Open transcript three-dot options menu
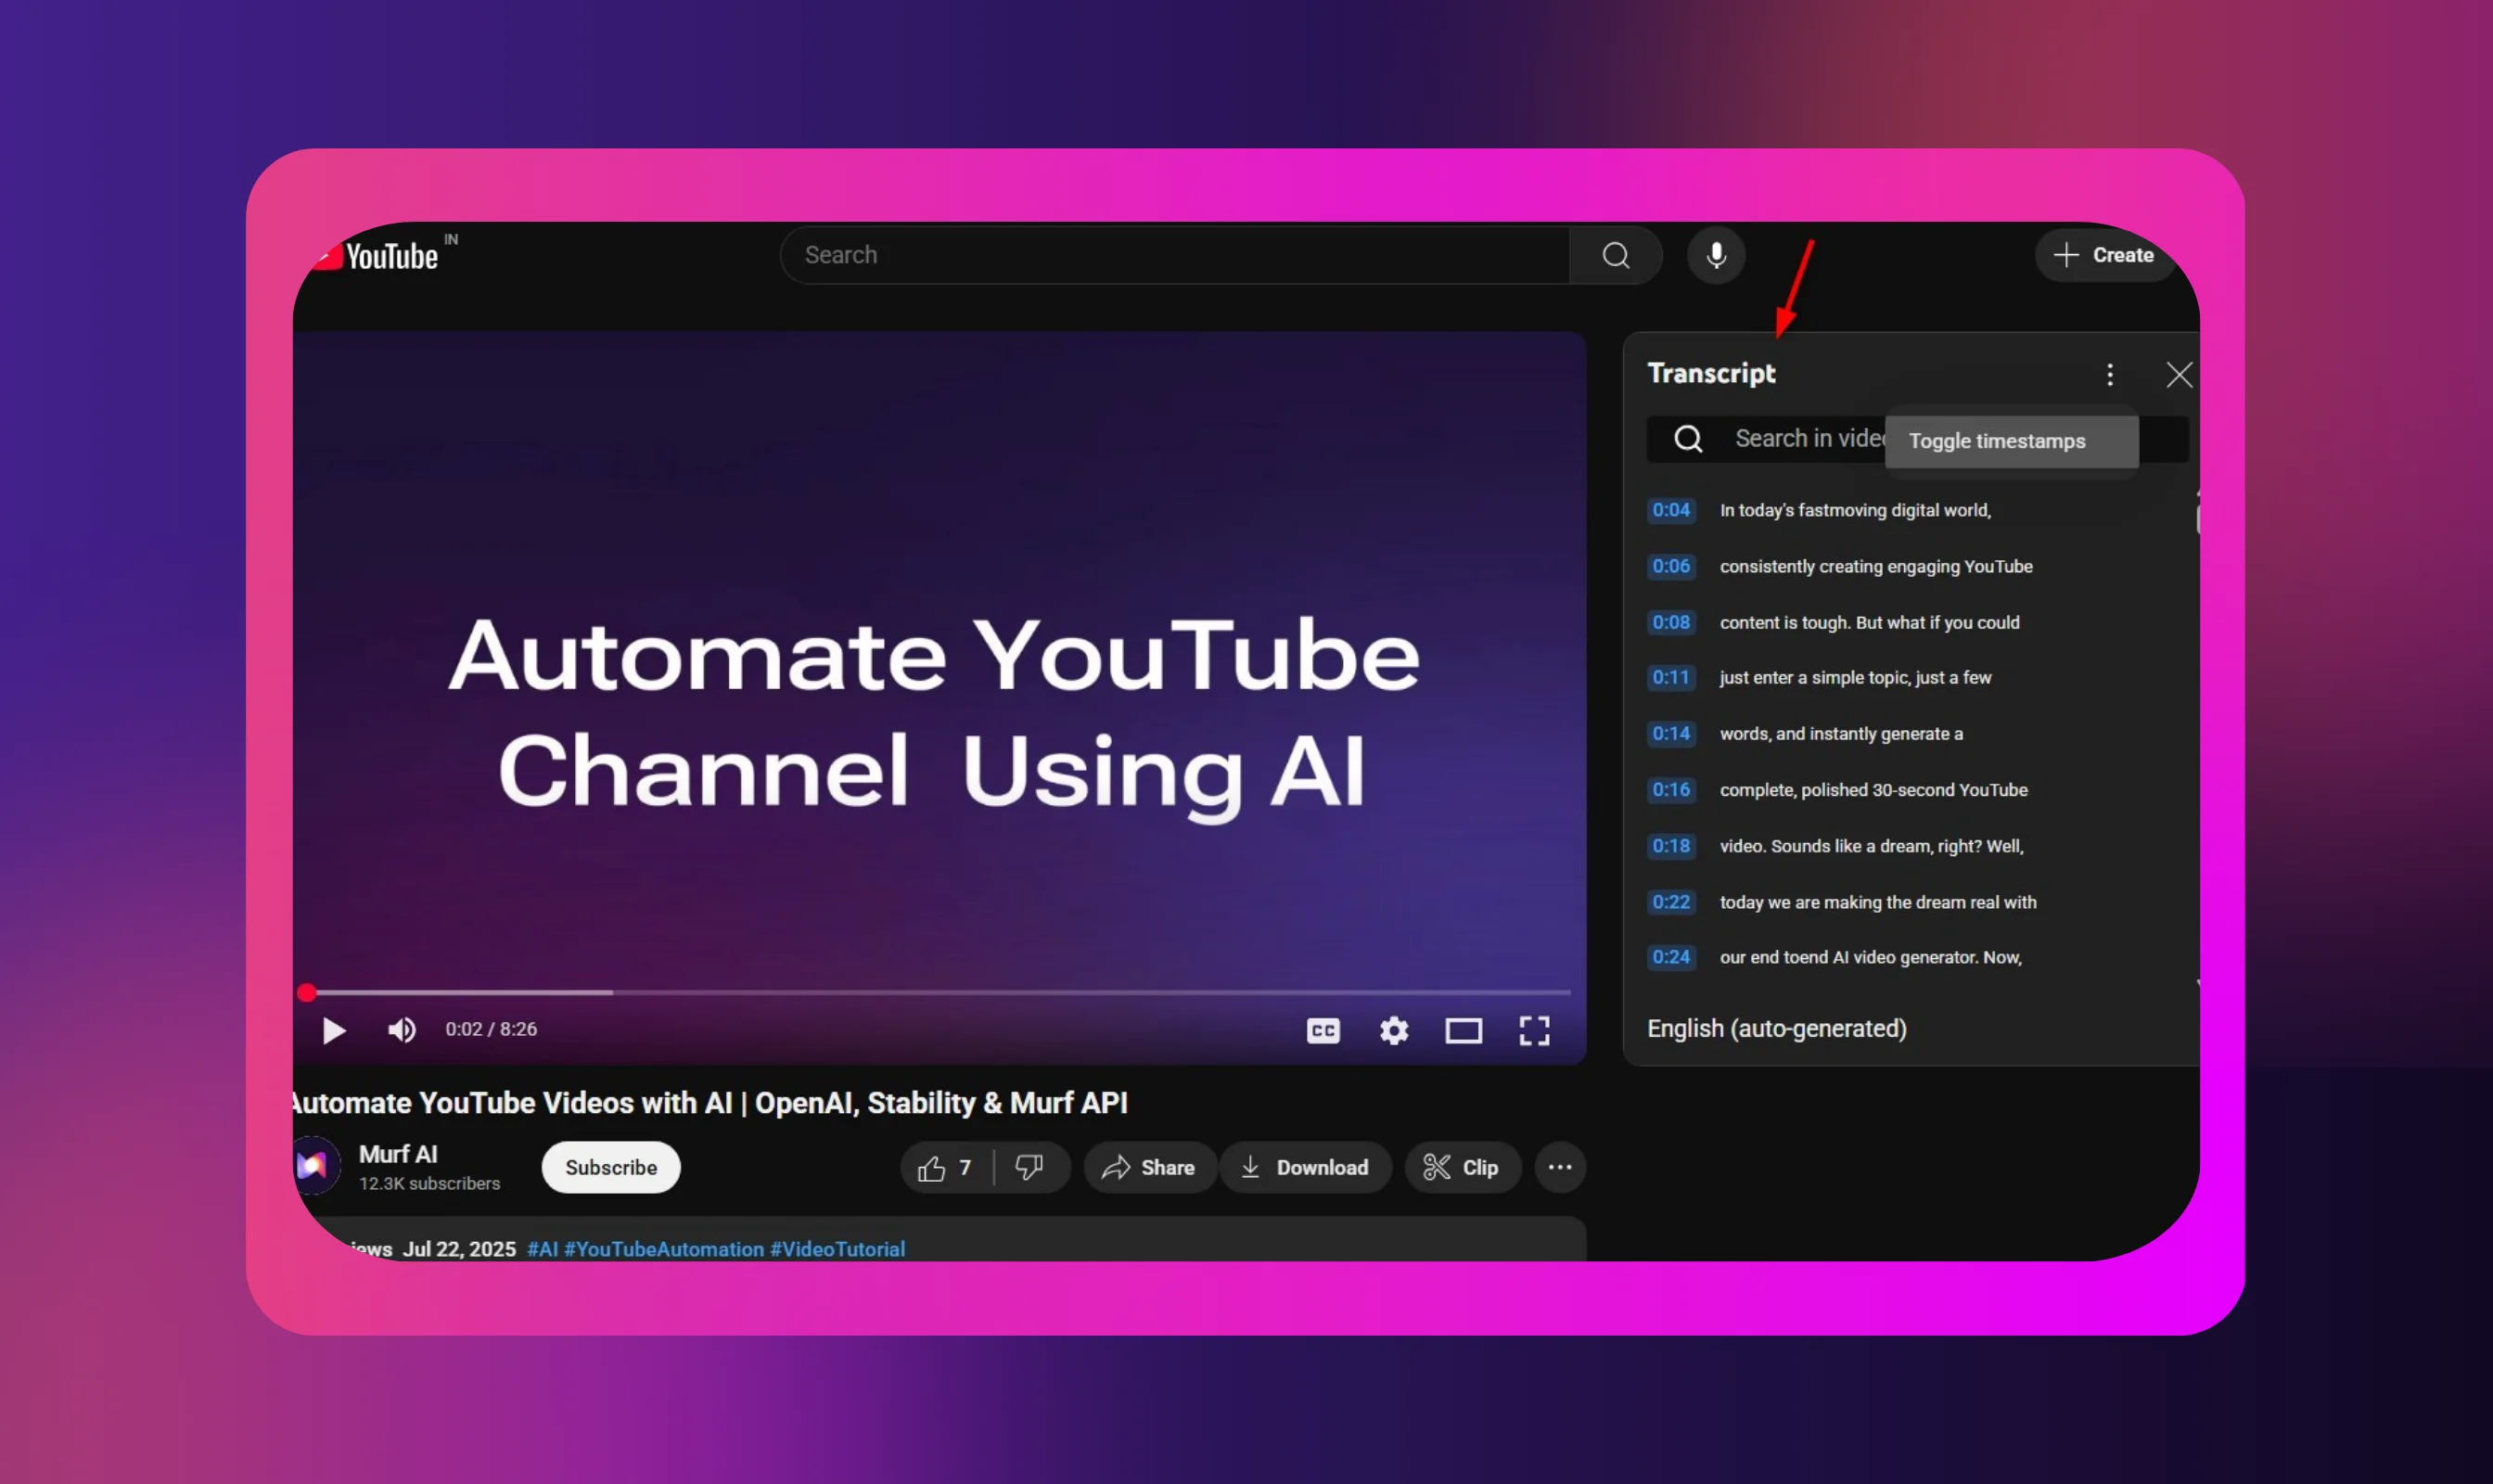 [x=2109, y=375]
